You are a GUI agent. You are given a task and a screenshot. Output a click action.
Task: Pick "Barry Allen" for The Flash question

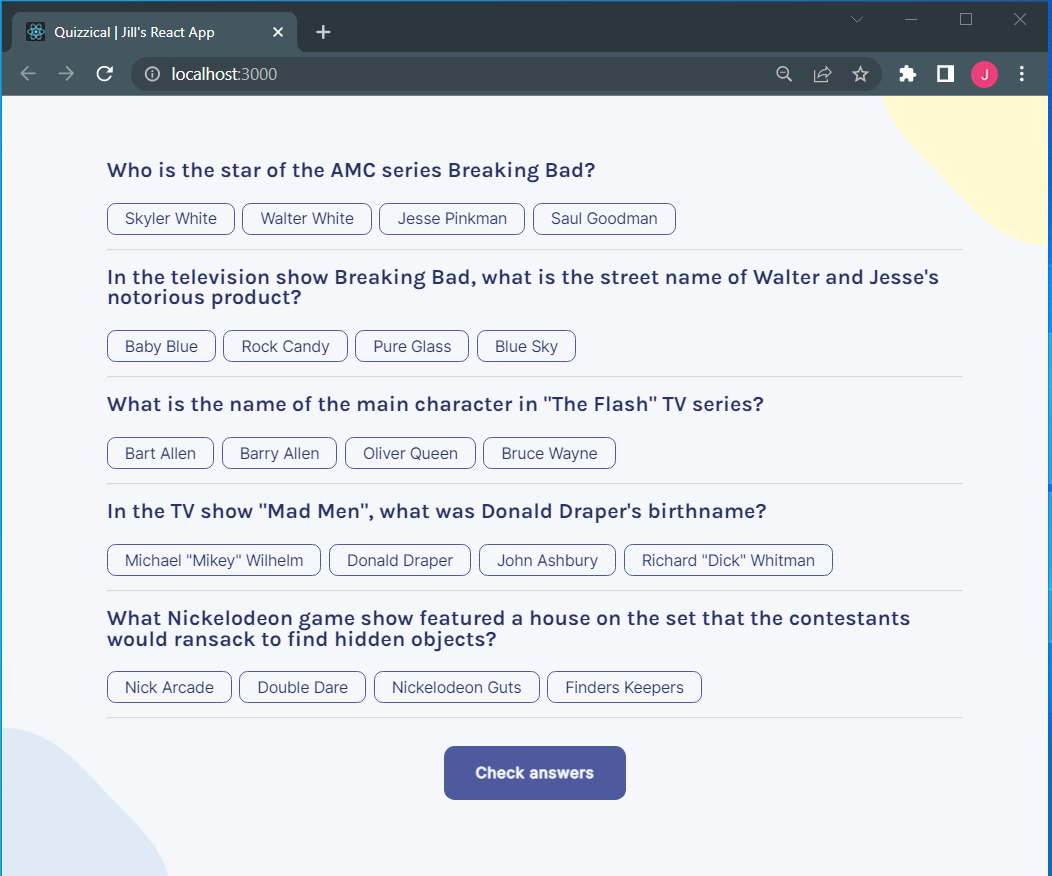point(279,452)
